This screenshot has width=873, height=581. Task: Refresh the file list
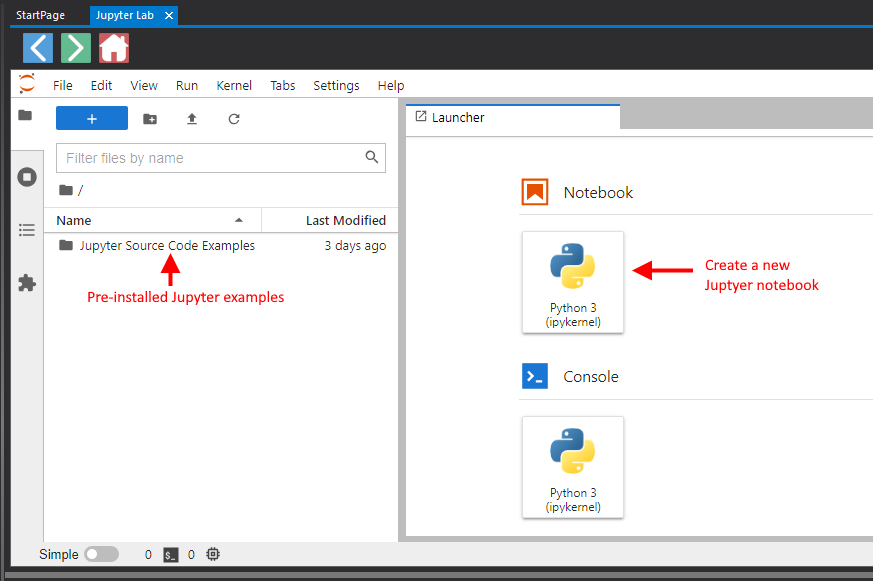[x=234, y=119]
